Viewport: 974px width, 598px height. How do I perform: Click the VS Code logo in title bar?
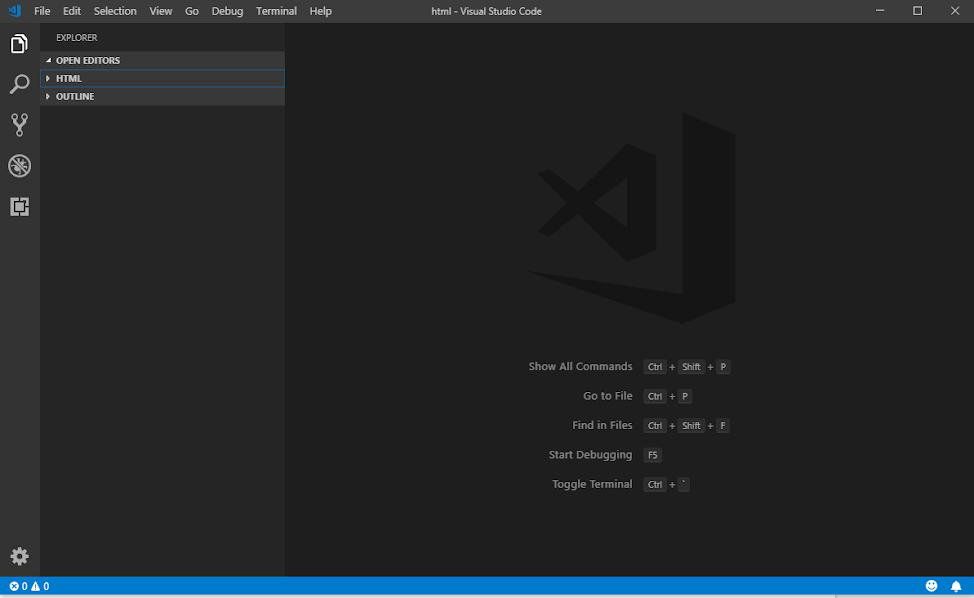pos(14,11)
